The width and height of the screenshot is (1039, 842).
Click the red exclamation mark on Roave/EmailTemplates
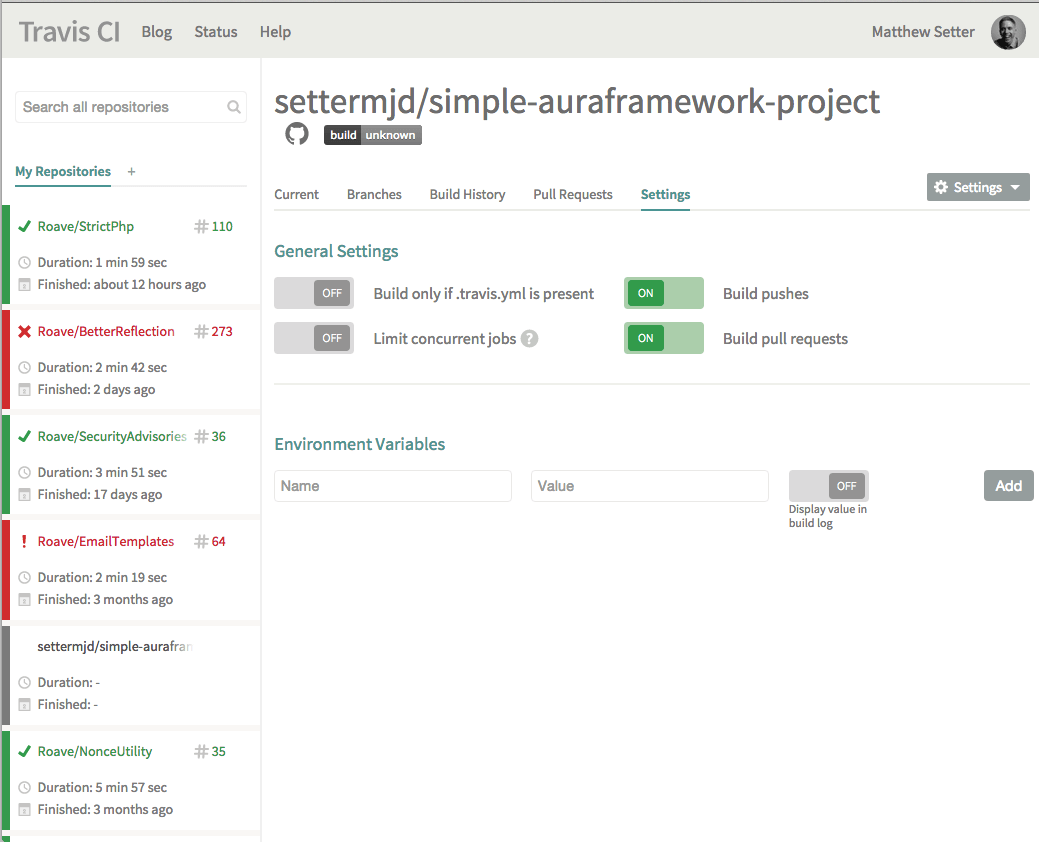(x=25, y=541)
